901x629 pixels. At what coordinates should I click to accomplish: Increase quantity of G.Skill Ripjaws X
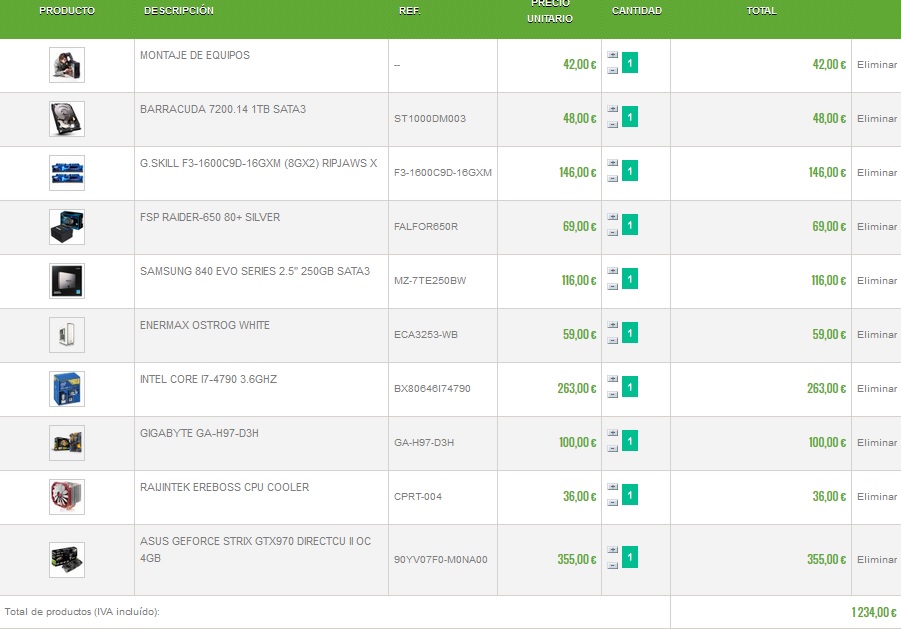613,163
